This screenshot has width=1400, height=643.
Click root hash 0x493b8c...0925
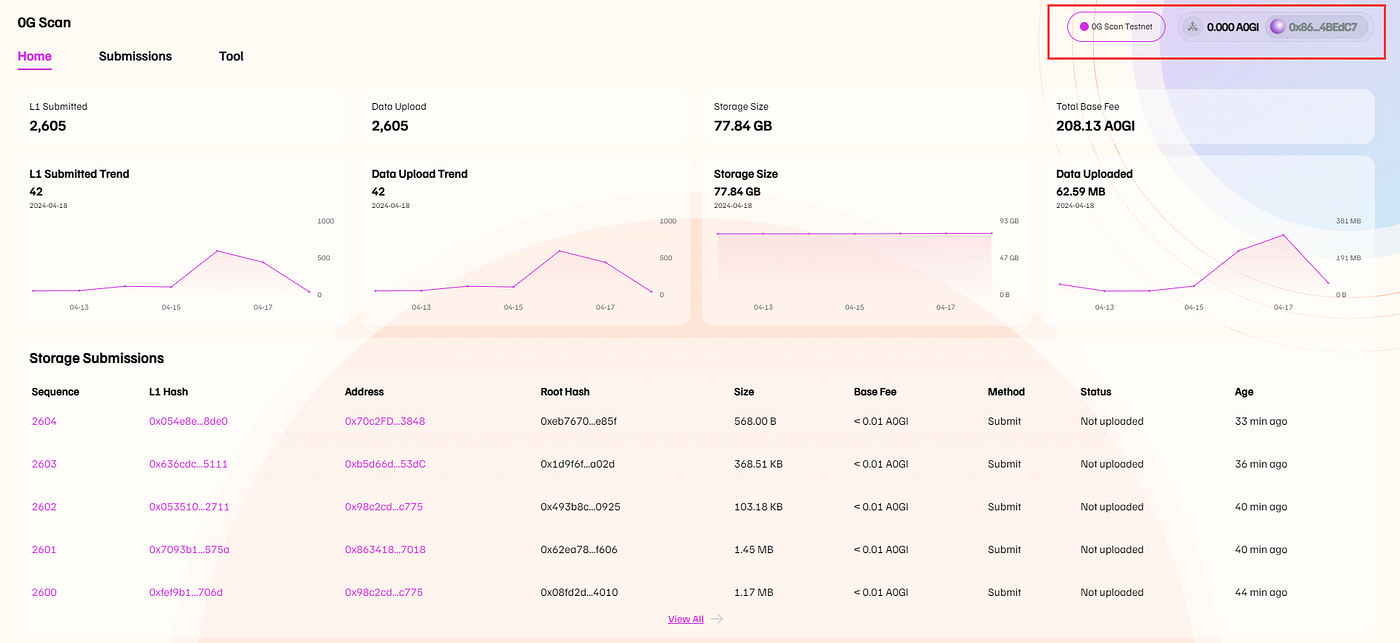pos(581,507)
